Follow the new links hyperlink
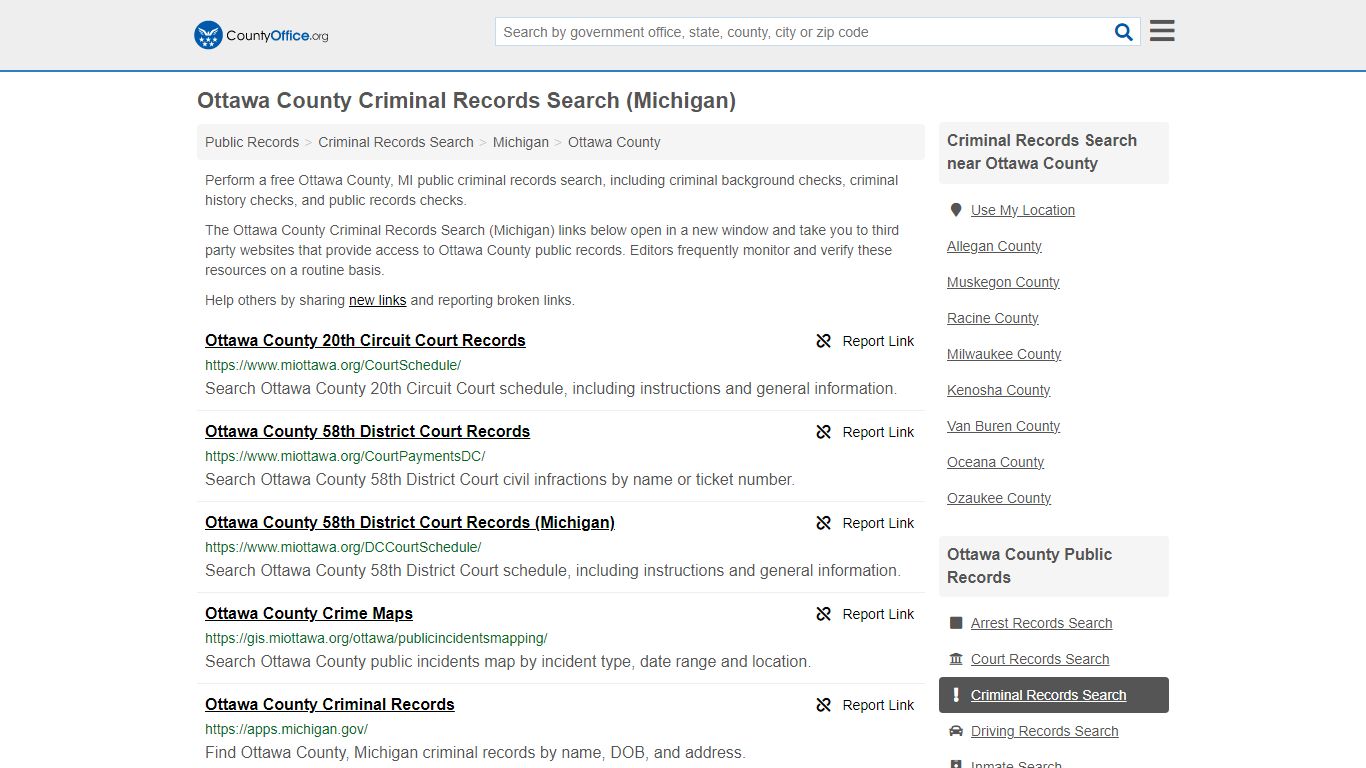 coord(378,300)
